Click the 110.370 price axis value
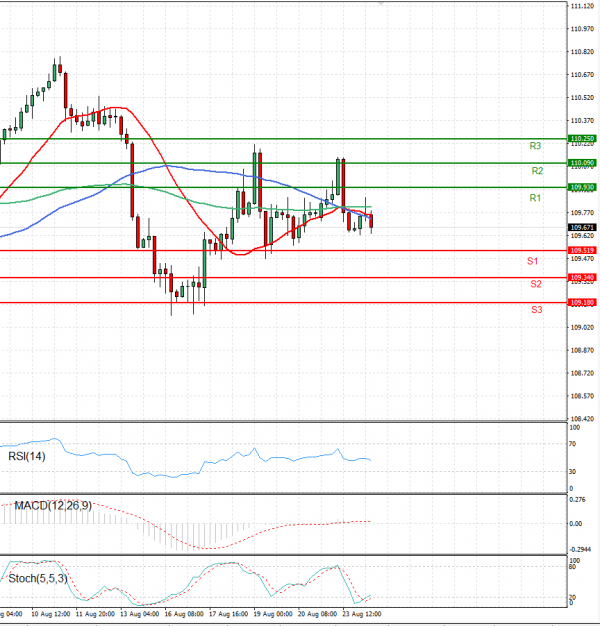 tap(582, 121)
